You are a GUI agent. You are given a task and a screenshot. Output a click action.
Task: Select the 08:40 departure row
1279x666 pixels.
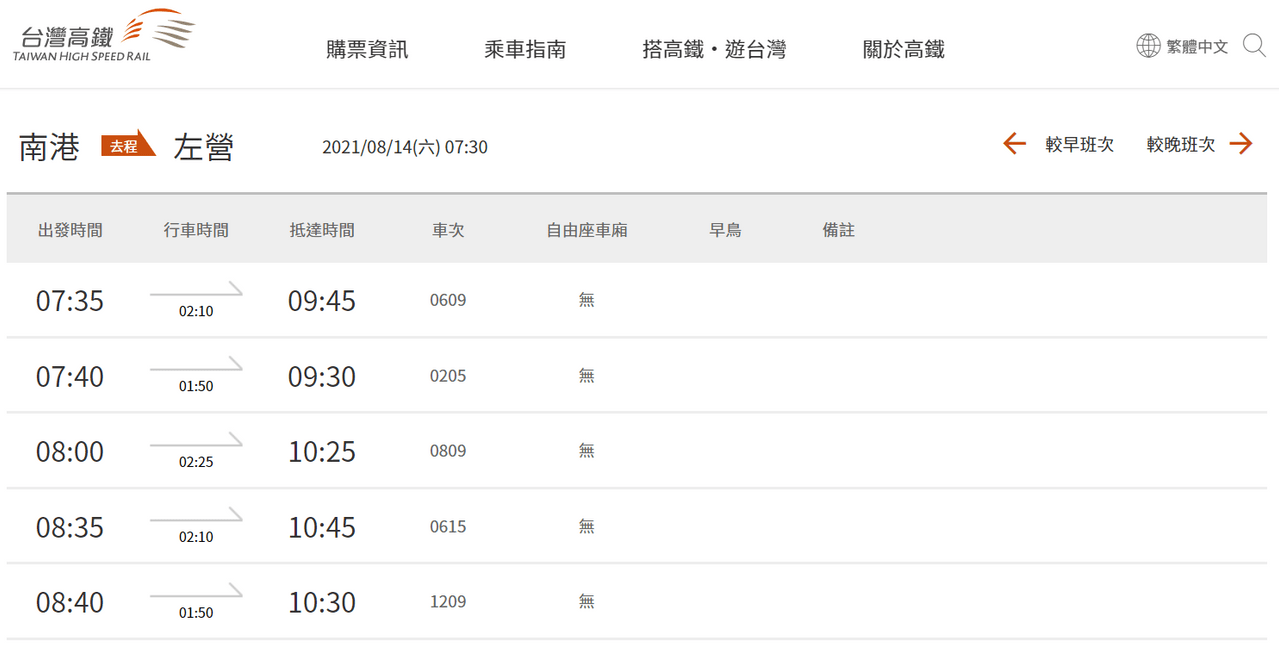point(639,602)
